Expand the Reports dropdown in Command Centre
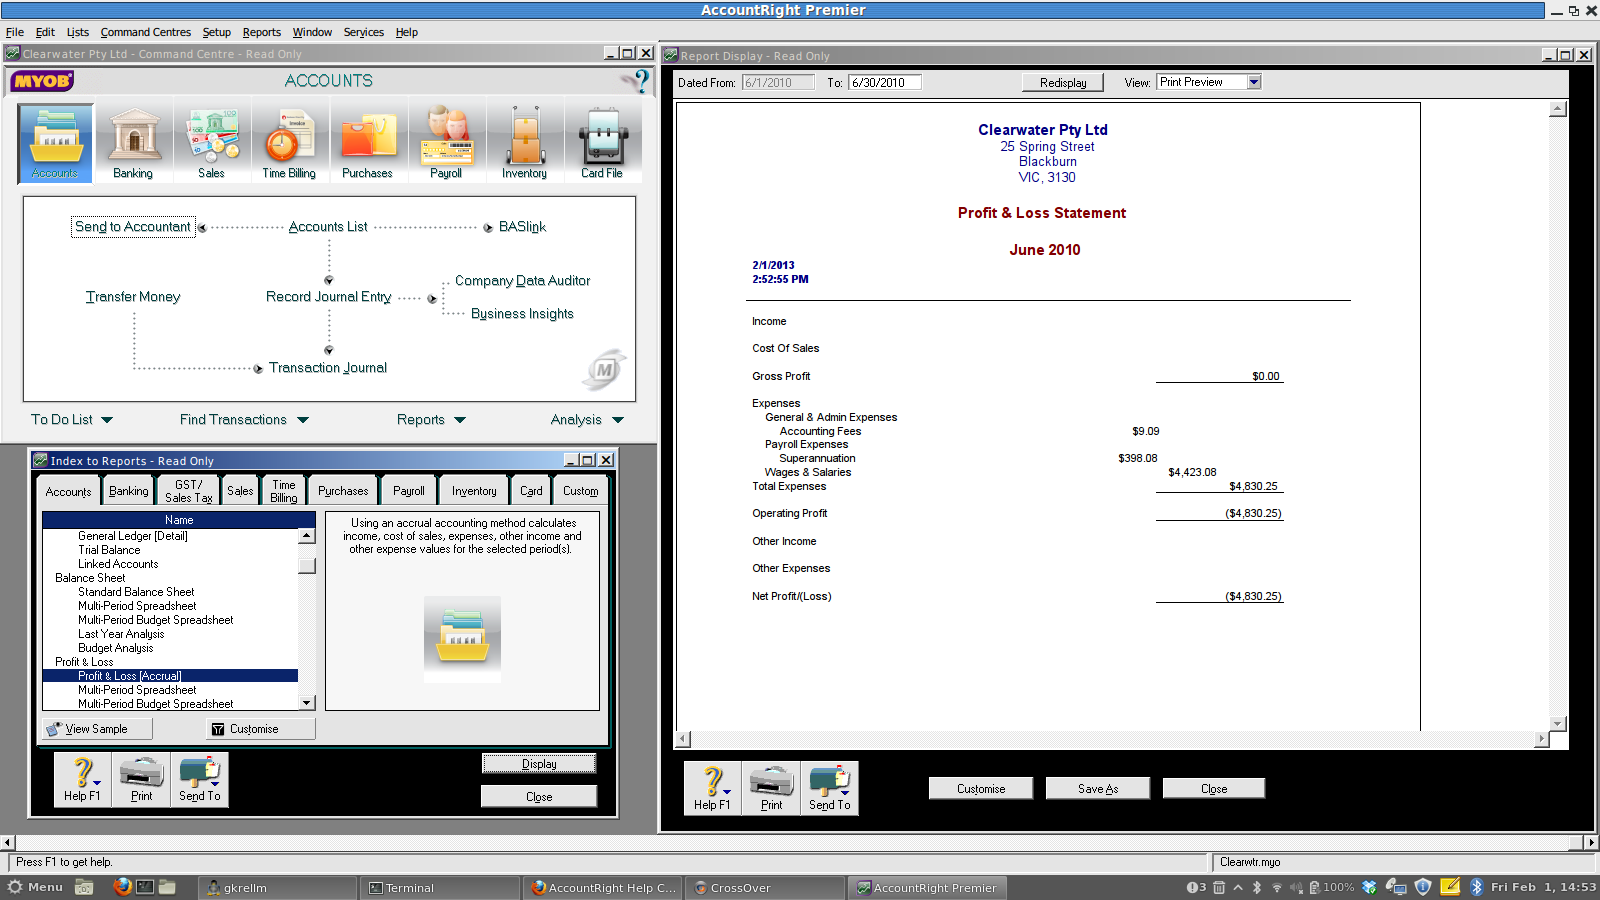Viewport: 1600px width, 900px height. [x=431, y=420]
